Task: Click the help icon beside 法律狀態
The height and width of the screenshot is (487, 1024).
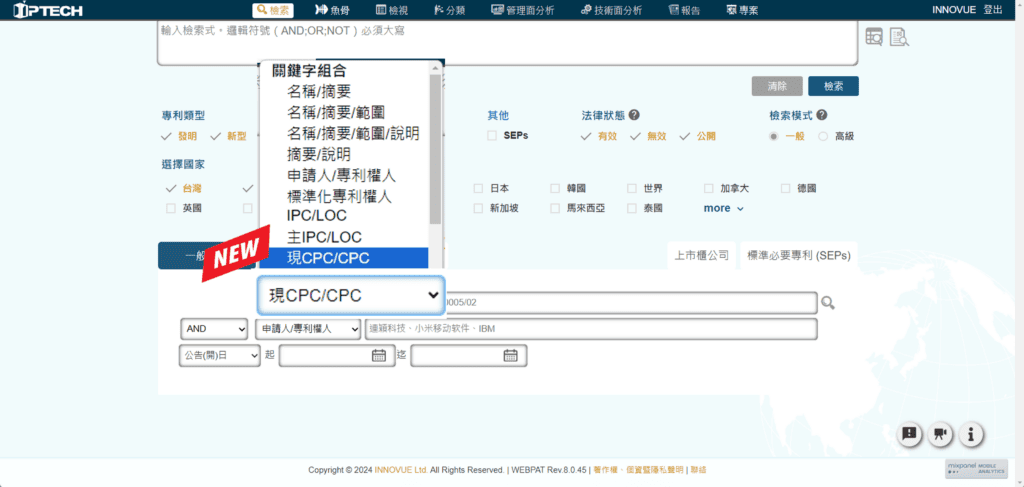Action: click(634, 116)
